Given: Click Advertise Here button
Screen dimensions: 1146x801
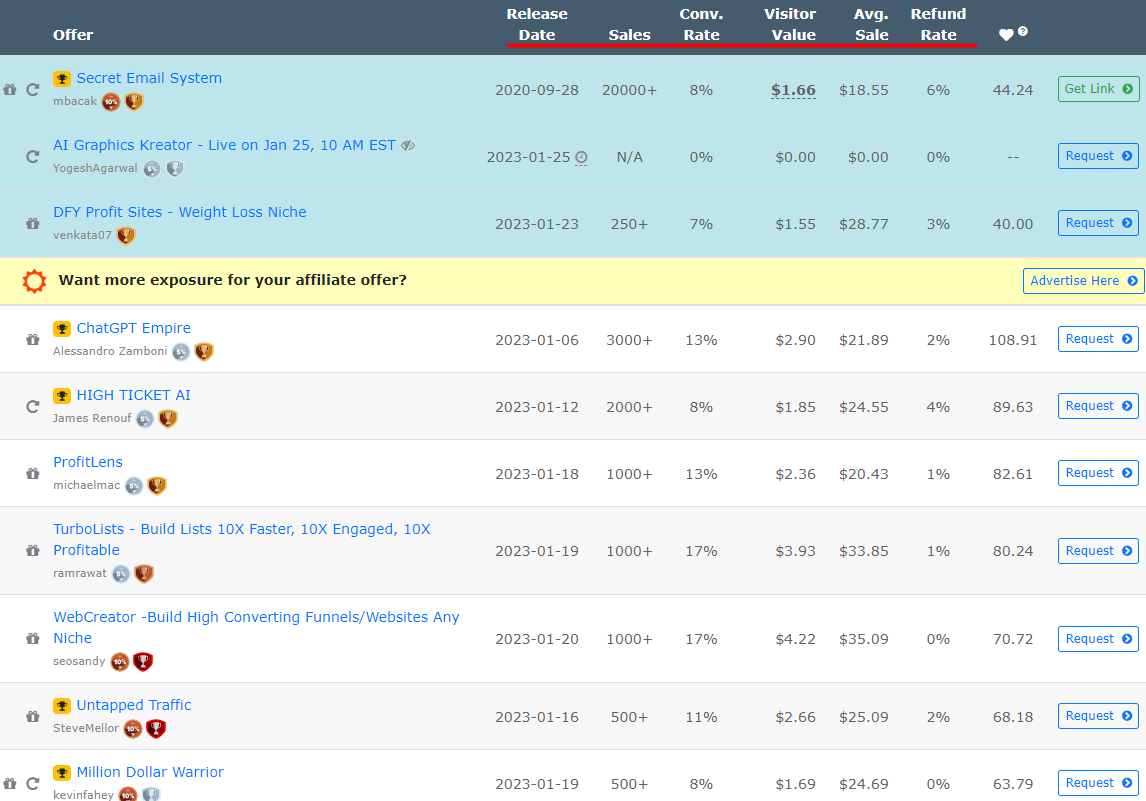Looking at the screenshot, I should 1084,281.
